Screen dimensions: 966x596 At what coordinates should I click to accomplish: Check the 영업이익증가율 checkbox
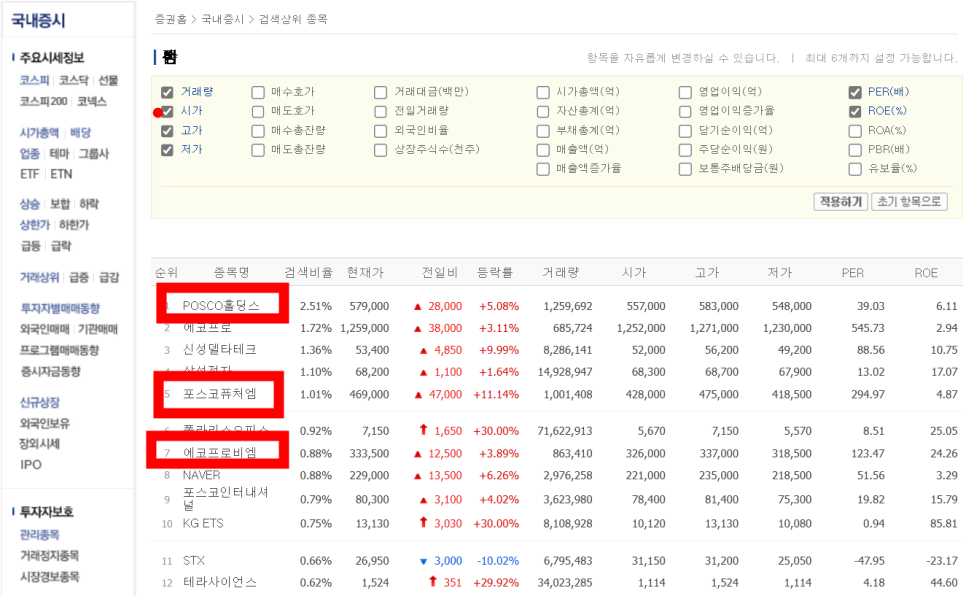tap(685, 112)
